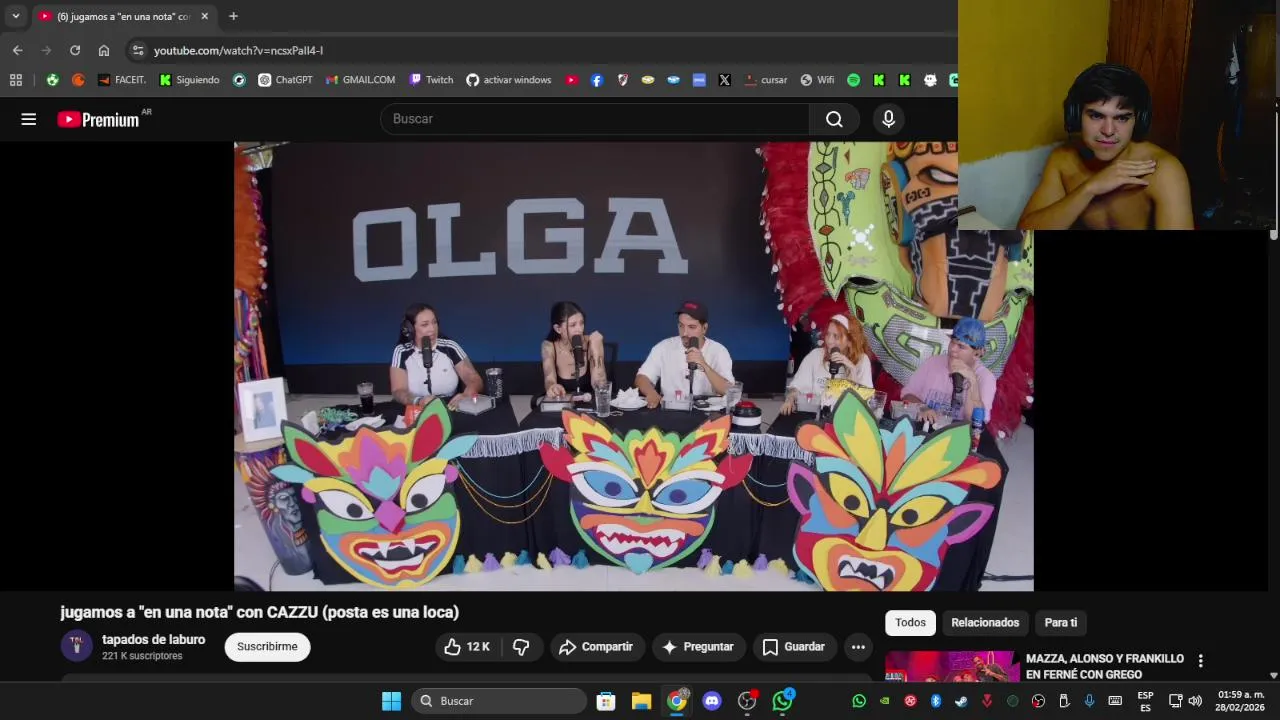Submit search with magnifier button
The height and width of the screenshot is (720, 1280).
coord(834,119)
